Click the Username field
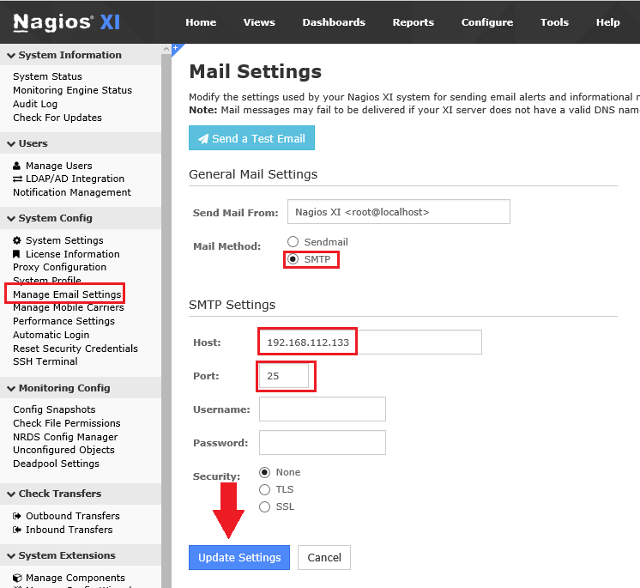This screenshot has width=640, height=588. click(322, 409)
